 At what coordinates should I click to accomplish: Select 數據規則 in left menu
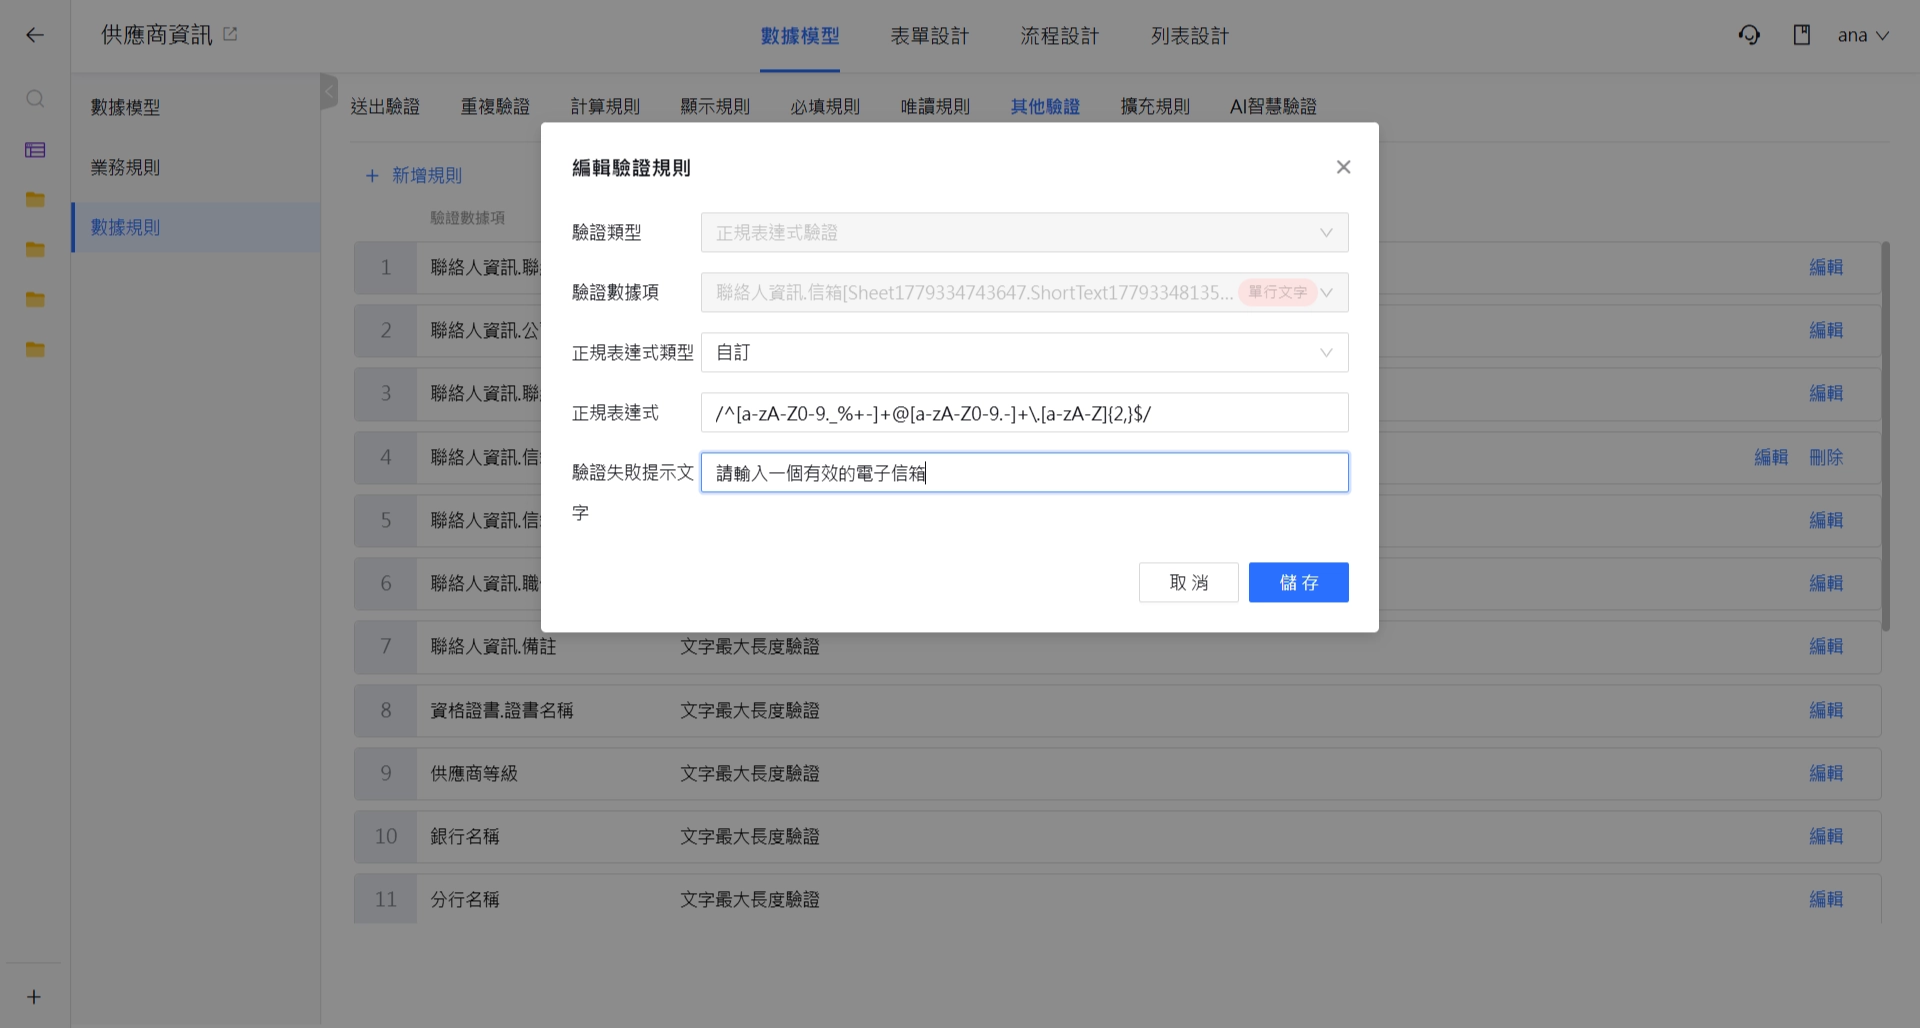[x=196, y=227]
